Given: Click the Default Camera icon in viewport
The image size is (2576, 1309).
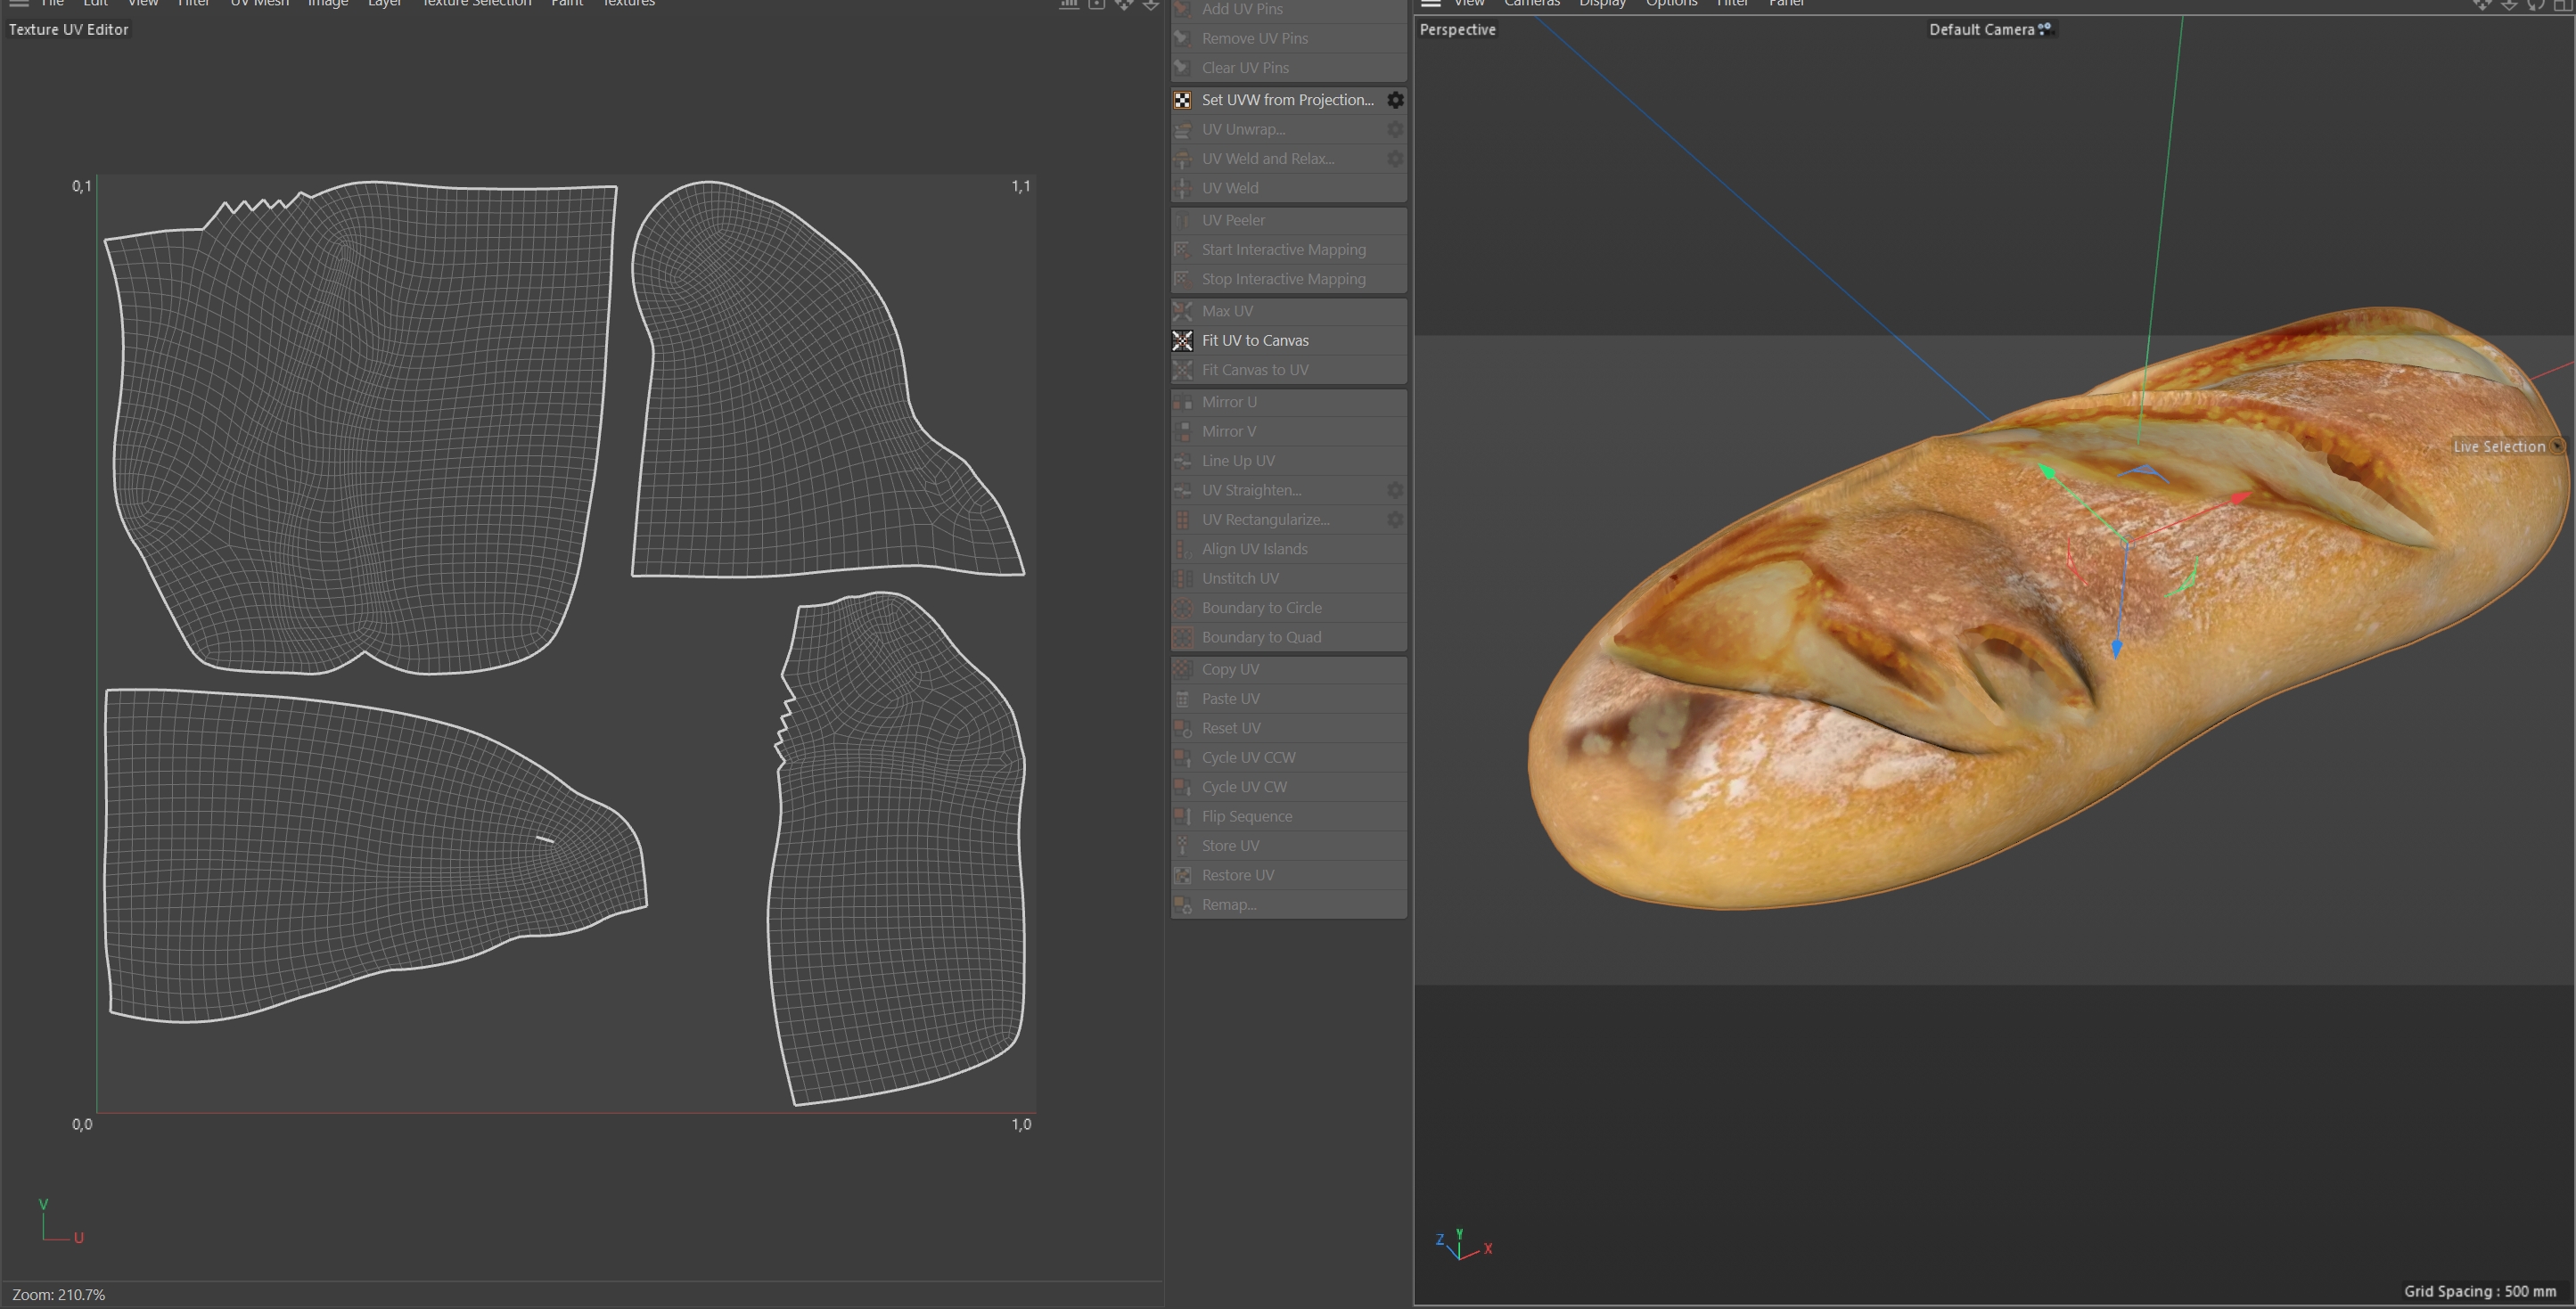Looking at the screenshot, I should (2045, 29).
